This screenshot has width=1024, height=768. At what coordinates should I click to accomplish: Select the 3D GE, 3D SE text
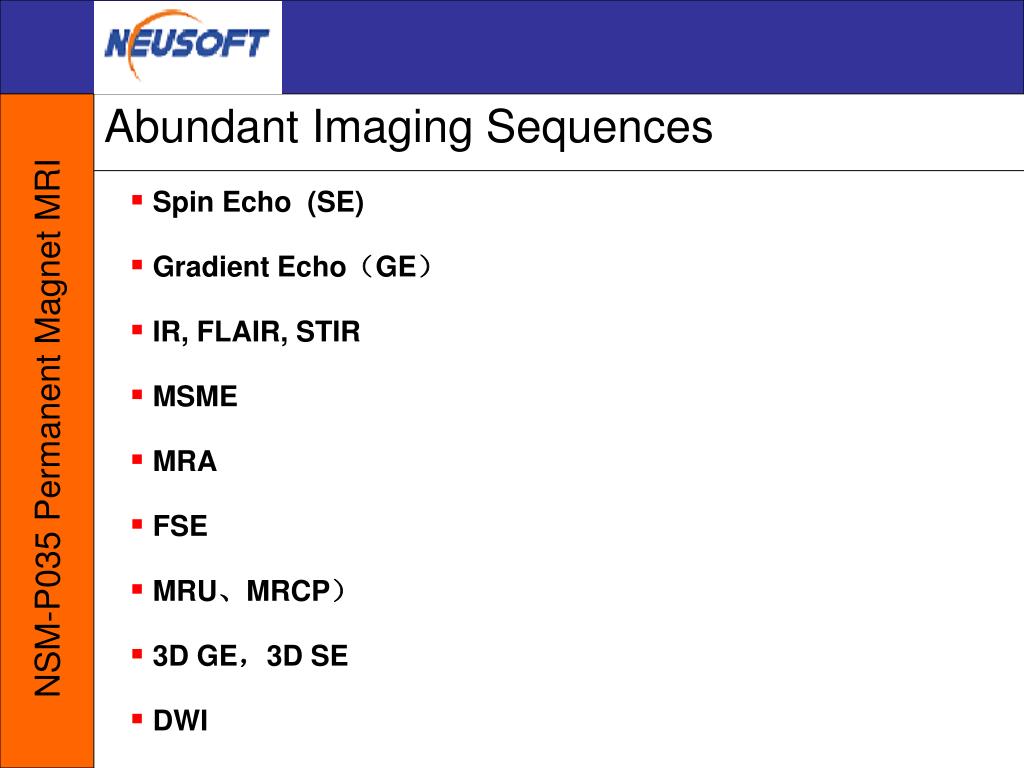[250, 656]
